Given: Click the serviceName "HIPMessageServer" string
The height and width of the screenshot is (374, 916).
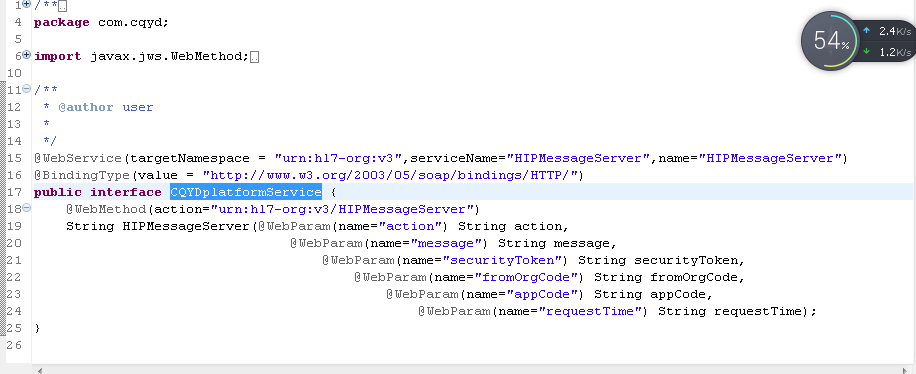Looking at the screenshot, I should [578, 158].
